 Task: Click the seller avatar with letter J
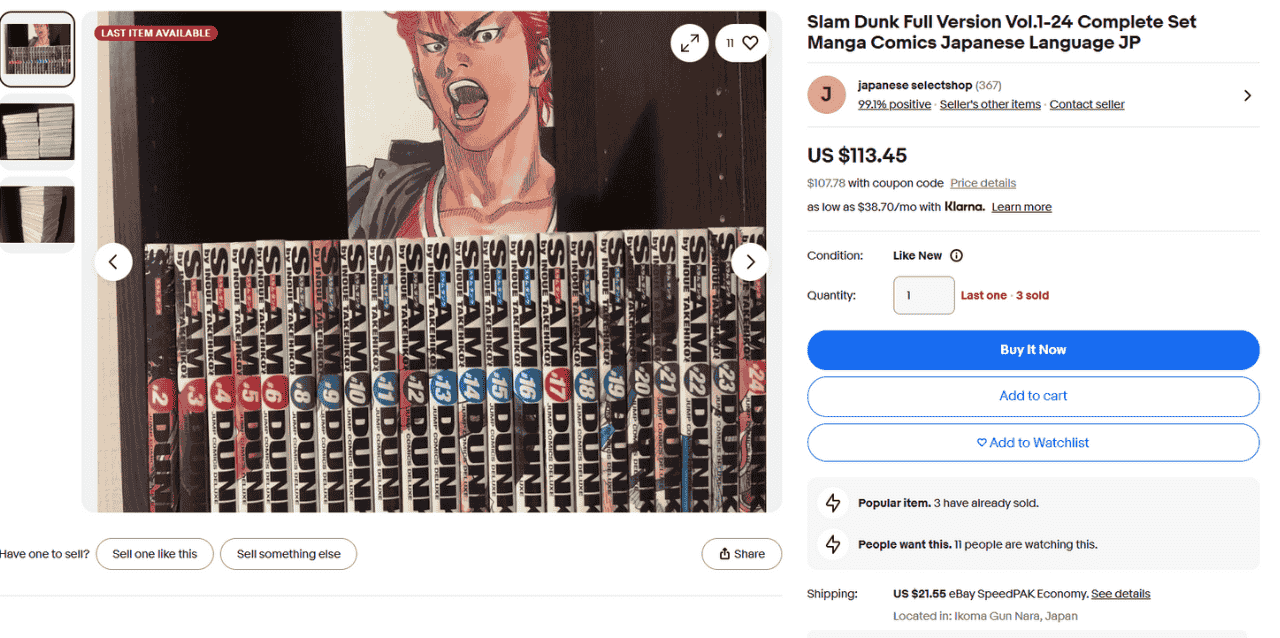(x=826, y=95)
